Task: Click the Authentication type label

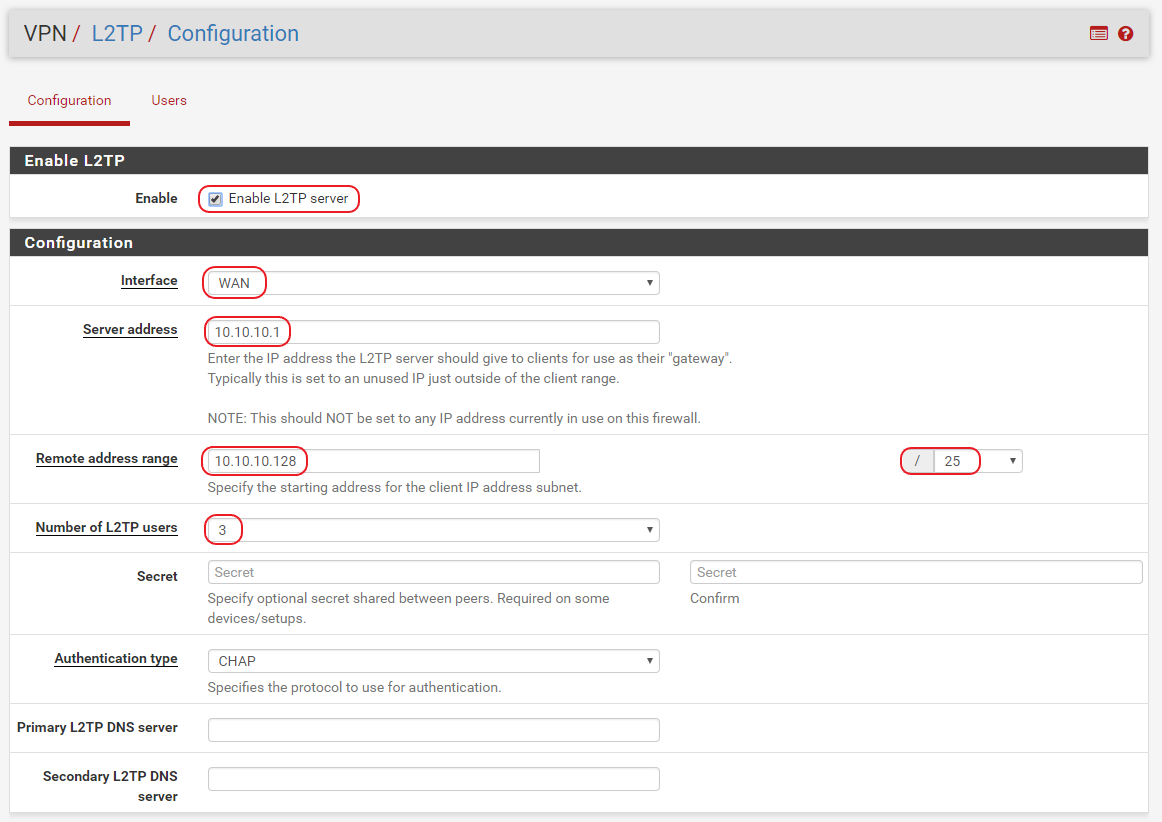Action: (116, 658)
